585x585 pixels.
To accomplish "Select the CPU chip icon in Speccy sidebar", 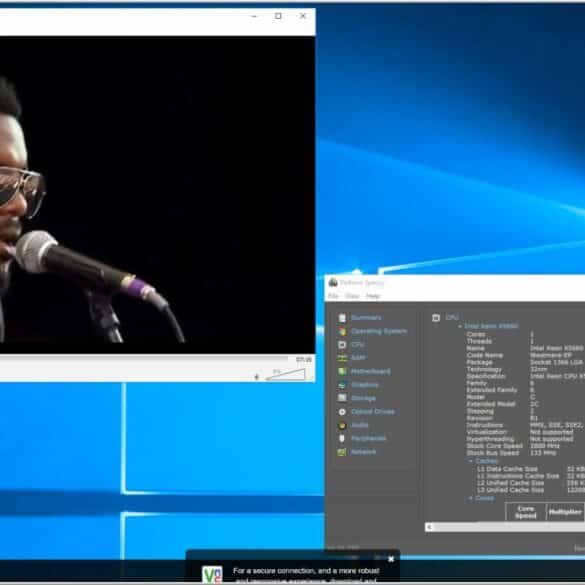I will 342,345.
